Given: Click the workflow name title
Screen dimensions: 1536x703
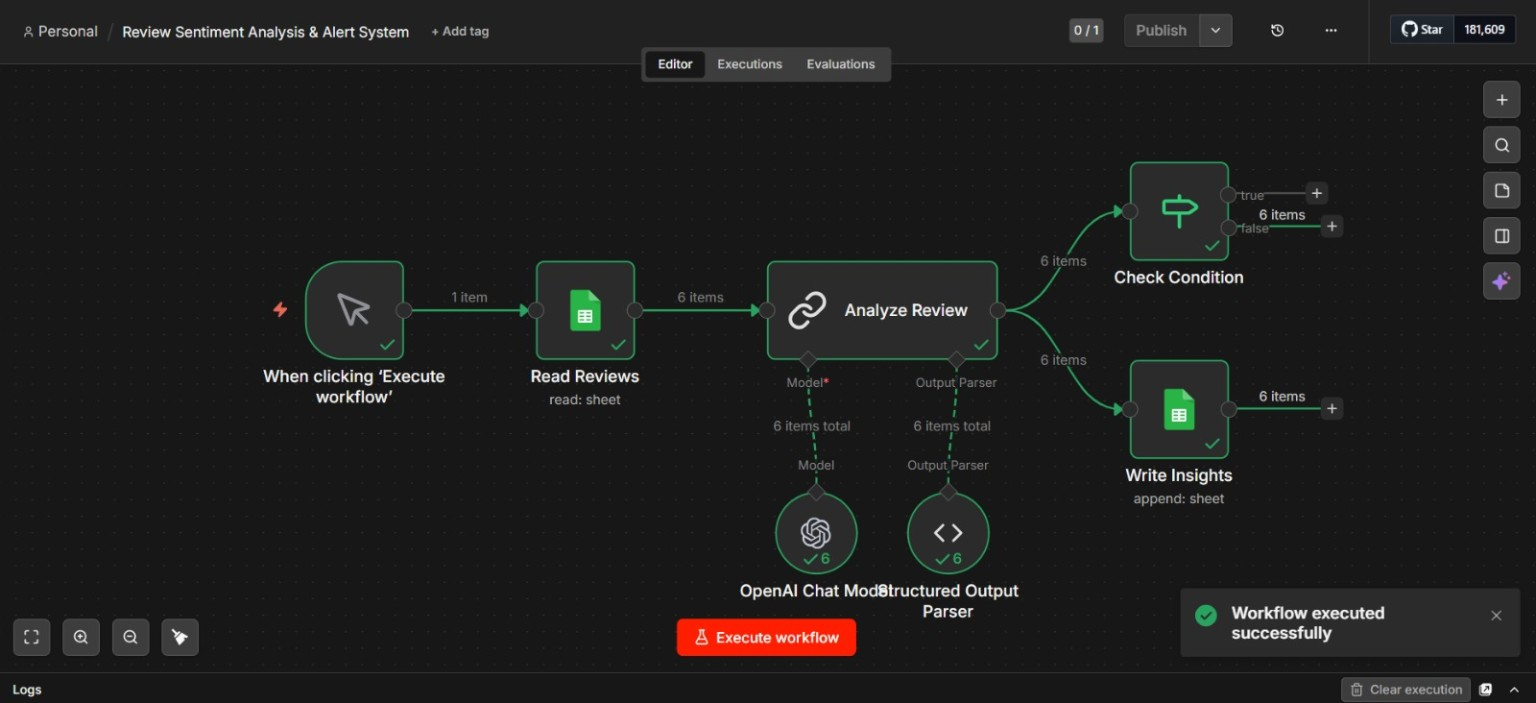Looking at the screenshot, I should pos(266,32).
